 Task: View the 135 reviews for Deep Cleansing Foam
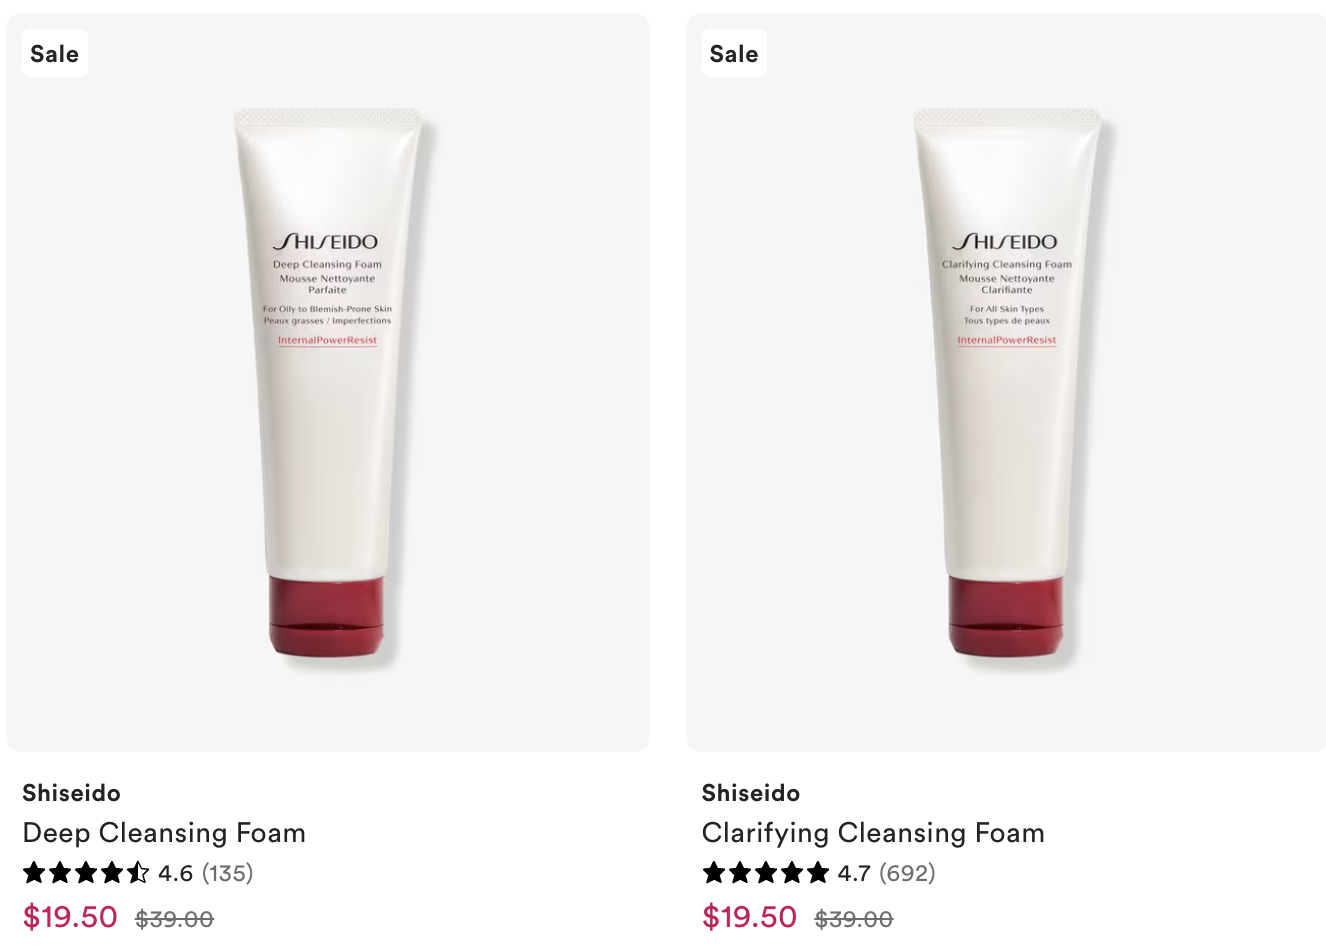(x=228, y=873)
